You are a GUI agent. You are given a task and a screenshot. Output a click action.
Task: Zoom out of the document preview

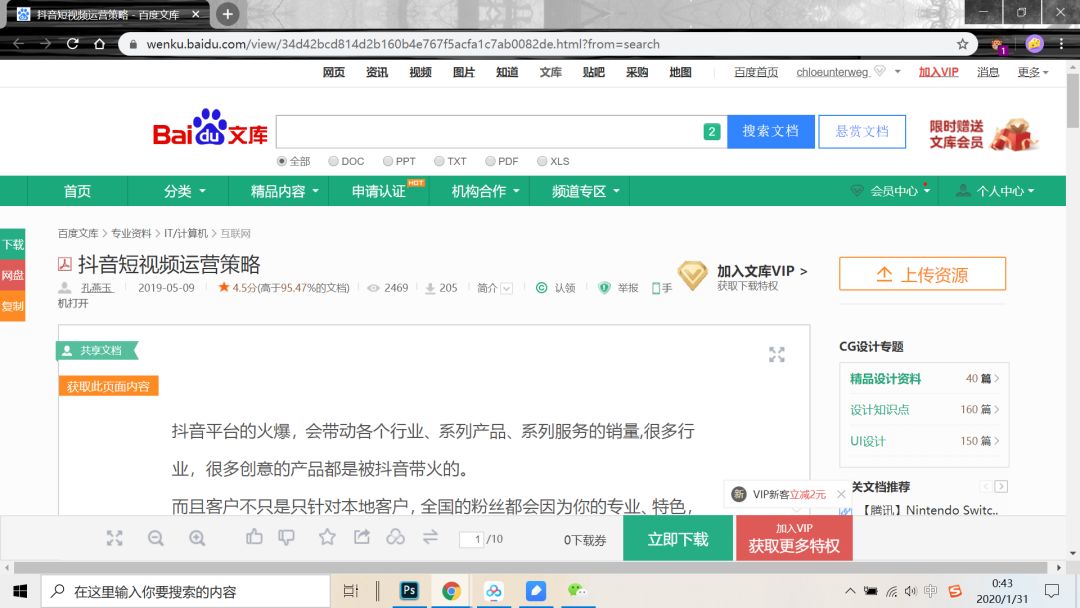pos(156,537)
